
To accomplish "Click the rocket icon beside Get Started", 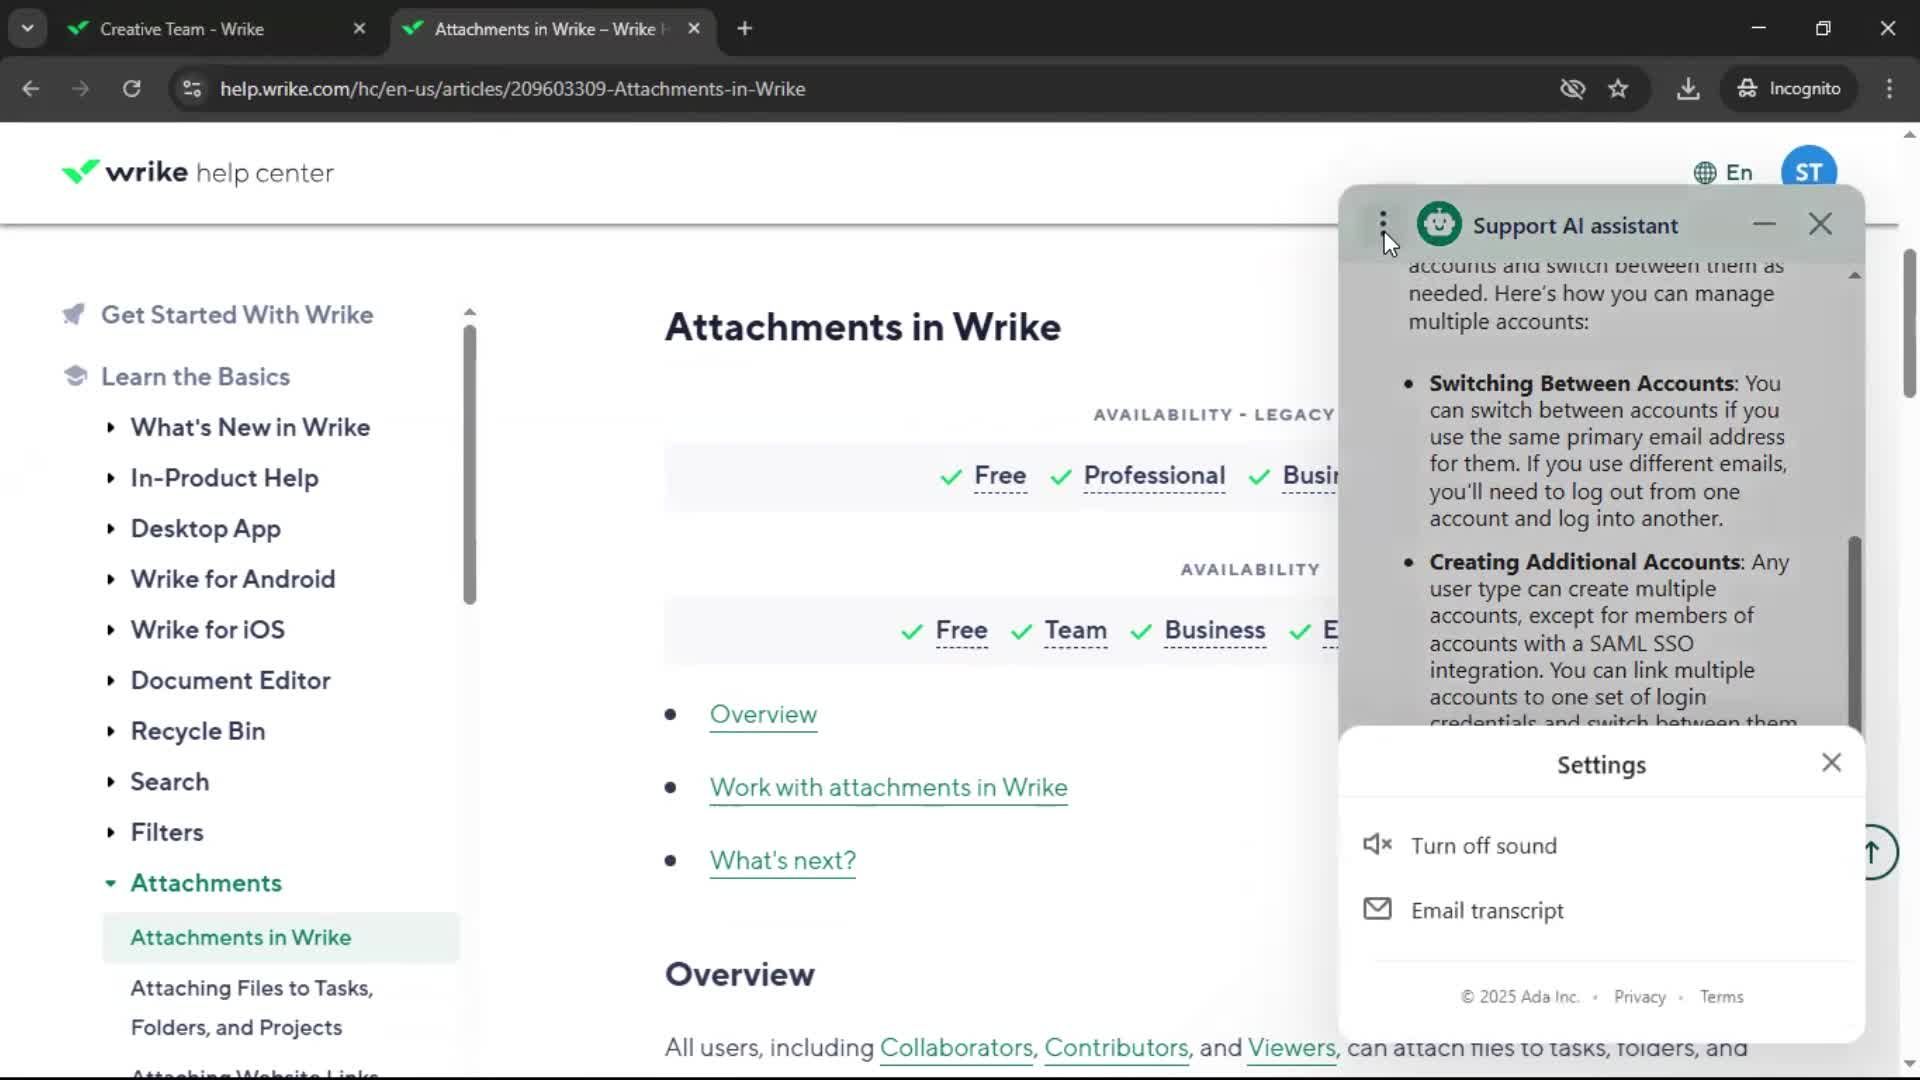I will [73, 315].
